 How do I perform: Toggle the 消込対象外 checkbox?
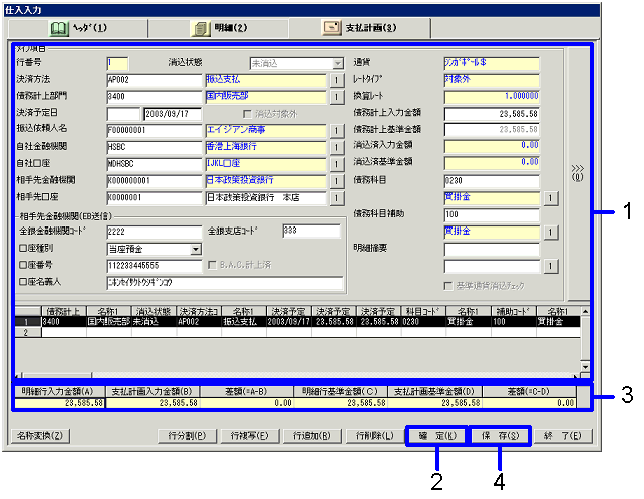click(x=247, y=114)
